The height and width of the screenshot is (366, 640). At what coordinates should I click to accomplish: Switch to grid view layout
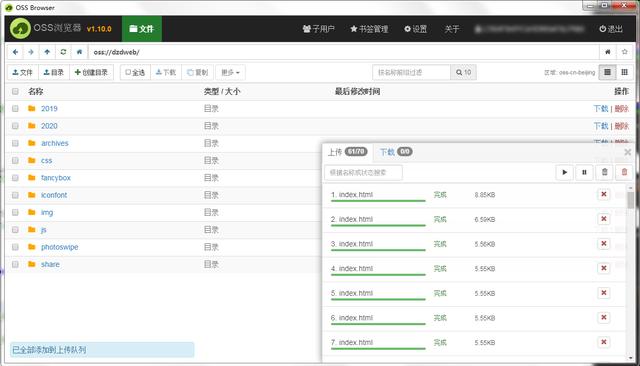pyautogui.click(x=624, y=72)
